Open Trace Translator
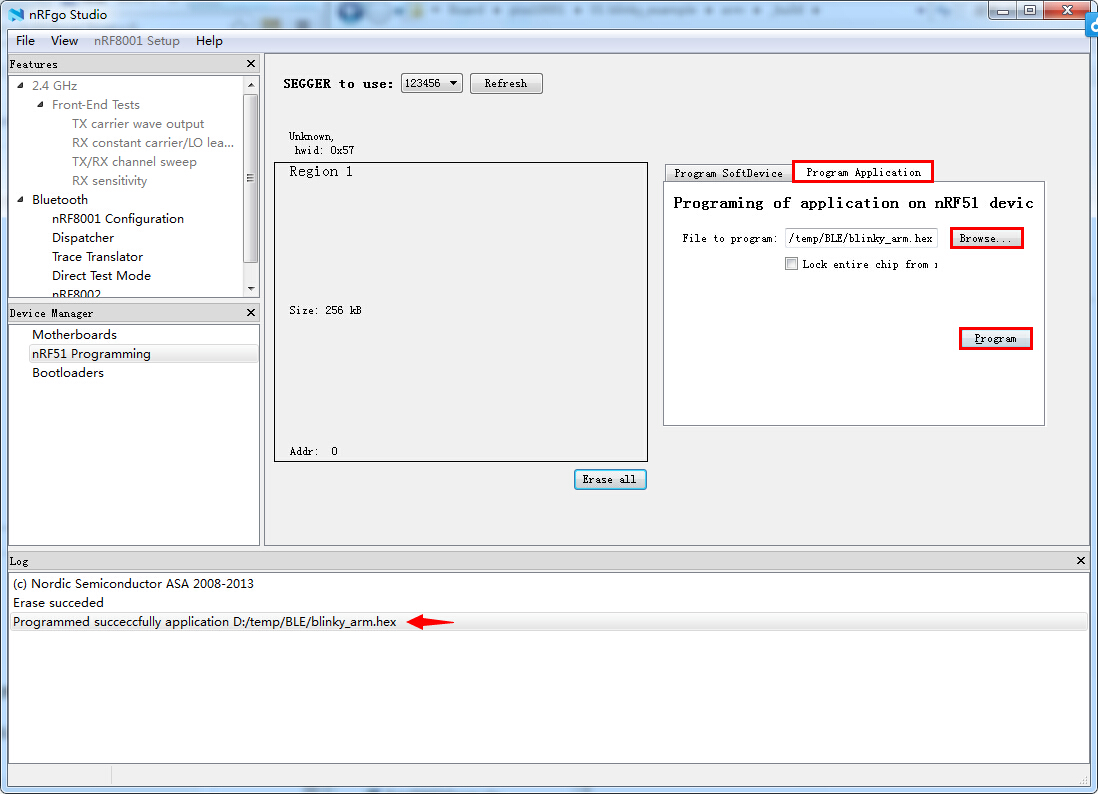Image resolution: width=1098 pixels, height=794 pixels. pos(97,256)
